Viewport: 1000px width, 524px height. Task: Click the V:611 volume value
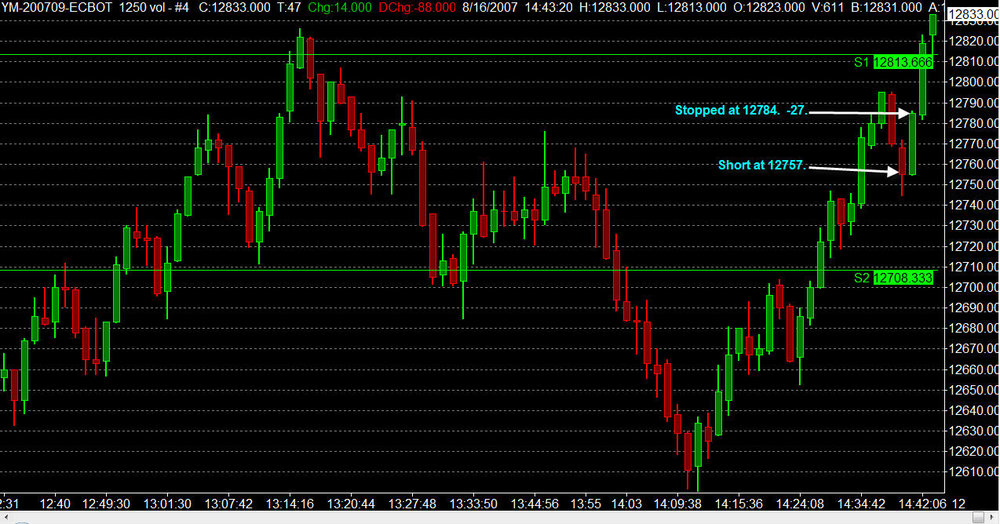(829, 8)
